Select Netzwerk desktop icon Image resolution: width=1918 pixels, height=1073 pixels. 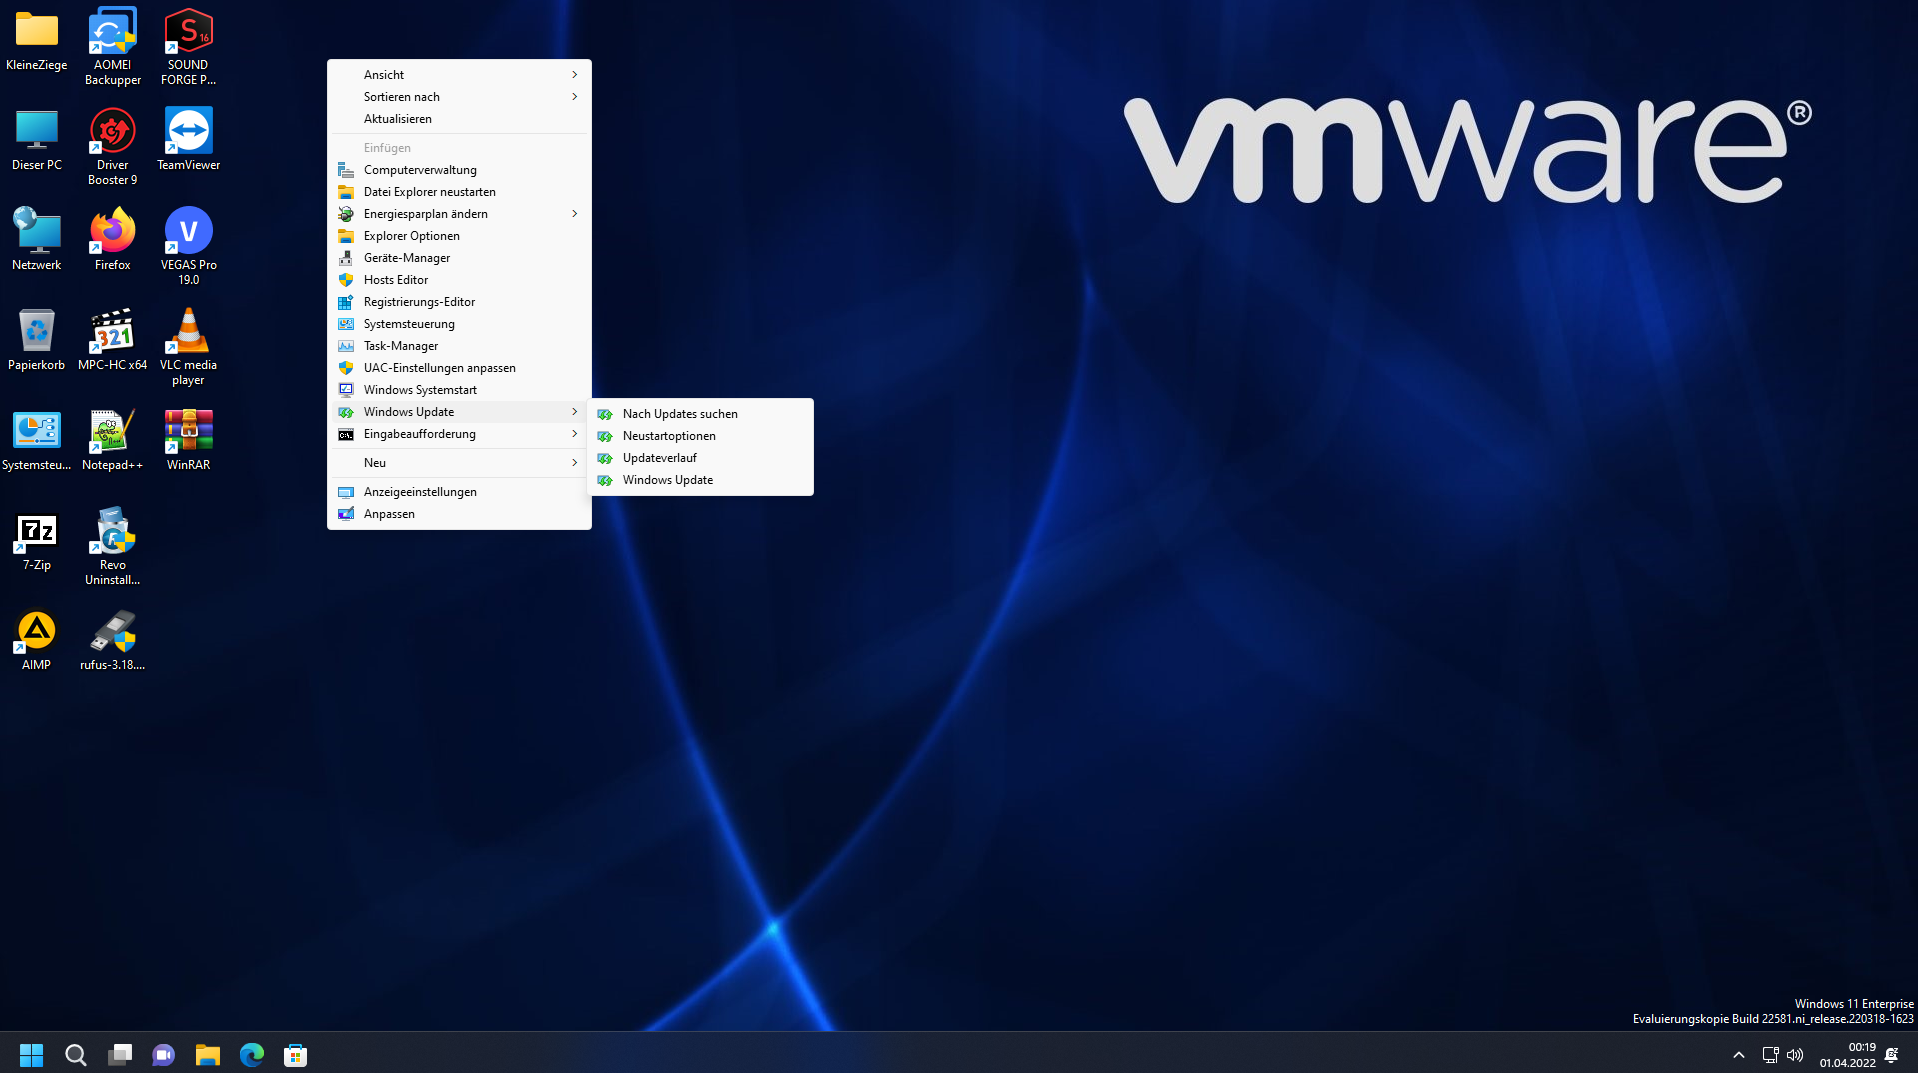coord(37,241)
